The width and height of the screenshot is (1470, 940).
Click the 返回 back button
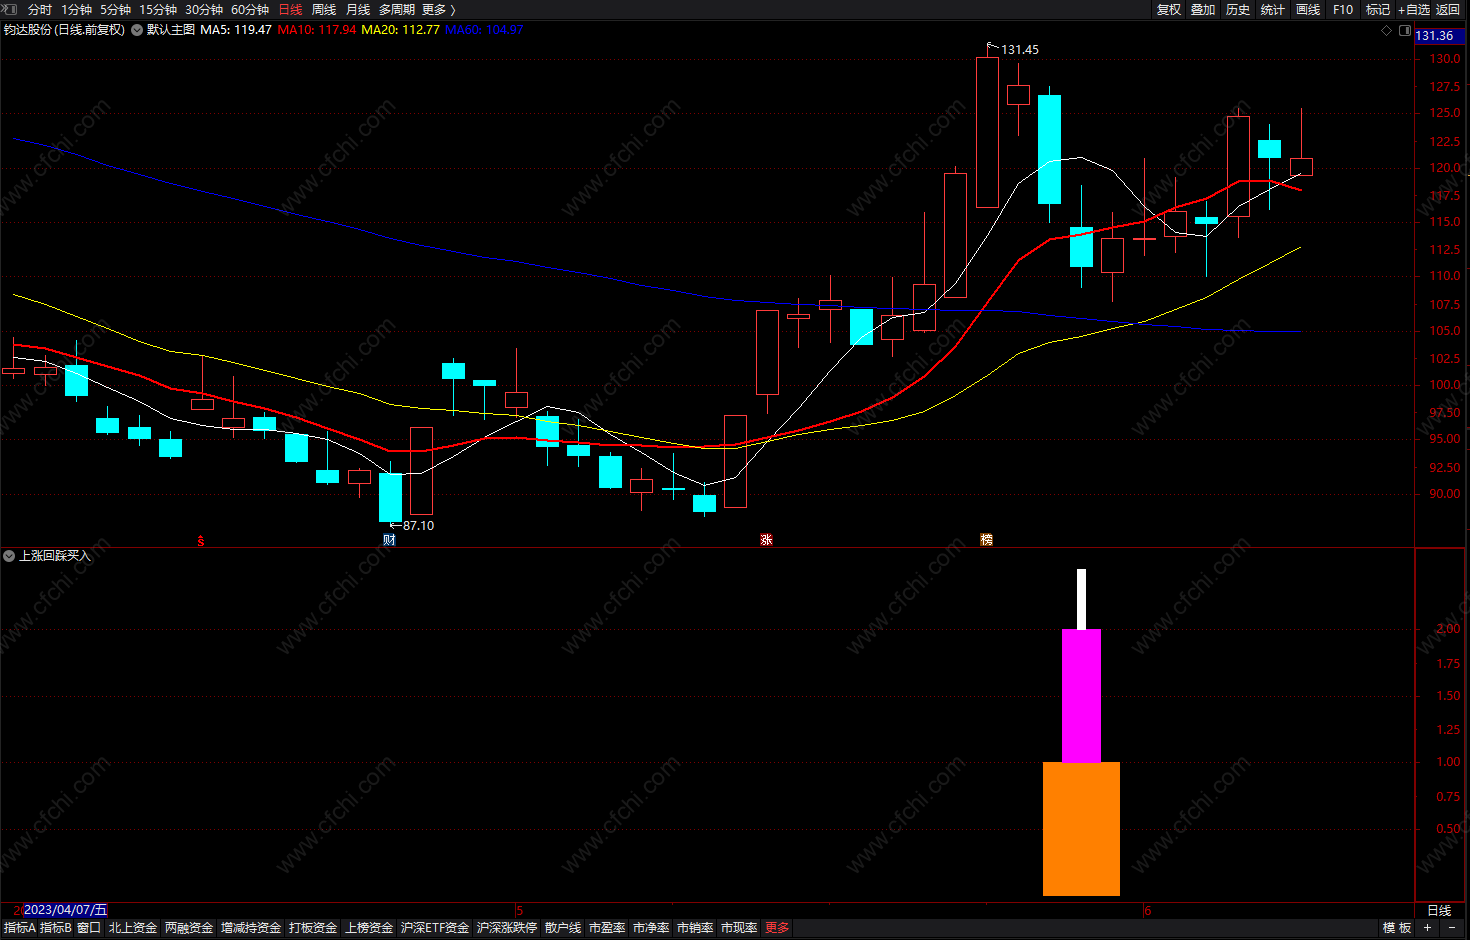pyautogui.click(x=1448, y=9)
